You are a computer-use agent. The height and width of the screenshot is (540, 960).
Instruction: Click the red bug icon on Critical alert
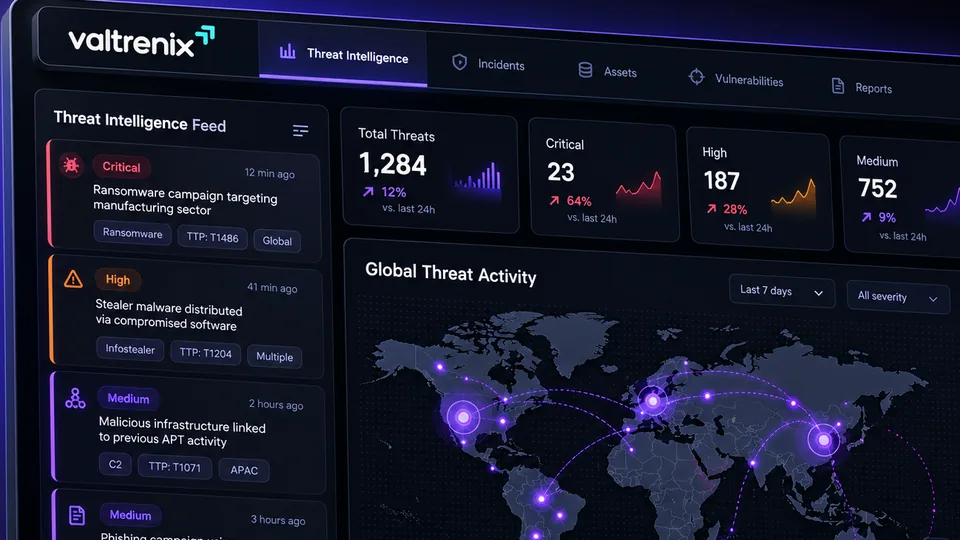point(72,165)
